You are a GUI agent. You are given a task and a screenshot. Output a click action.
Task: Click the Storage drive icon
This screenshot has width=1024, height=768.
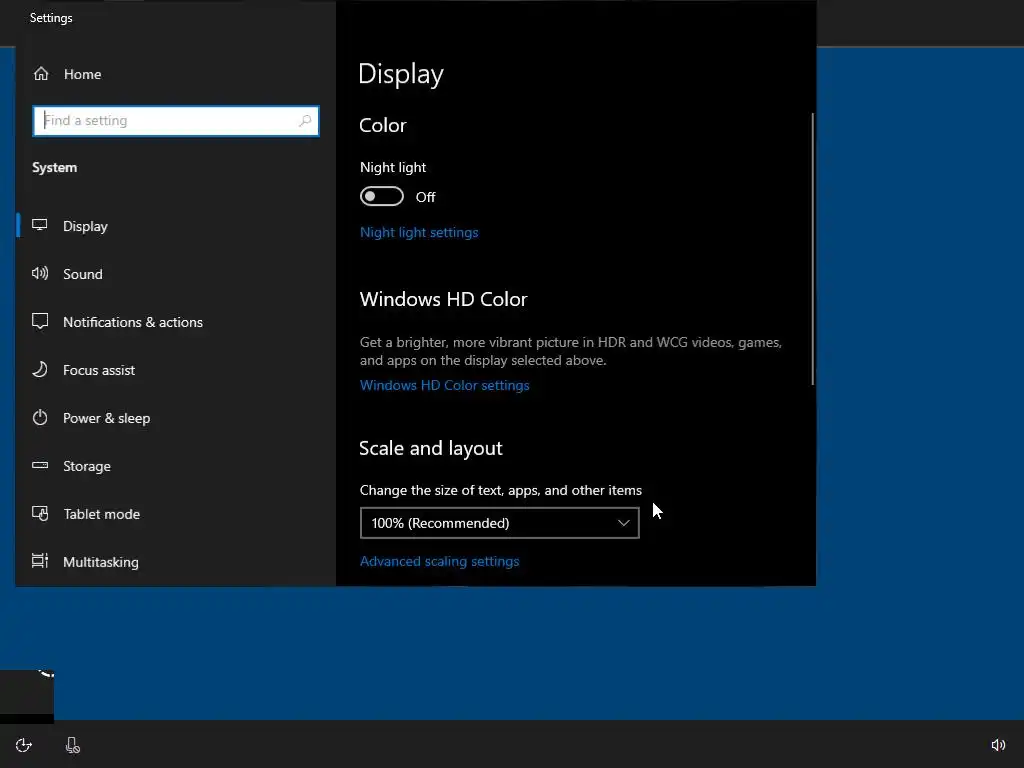pyautogui.click(x=40, y=465)
